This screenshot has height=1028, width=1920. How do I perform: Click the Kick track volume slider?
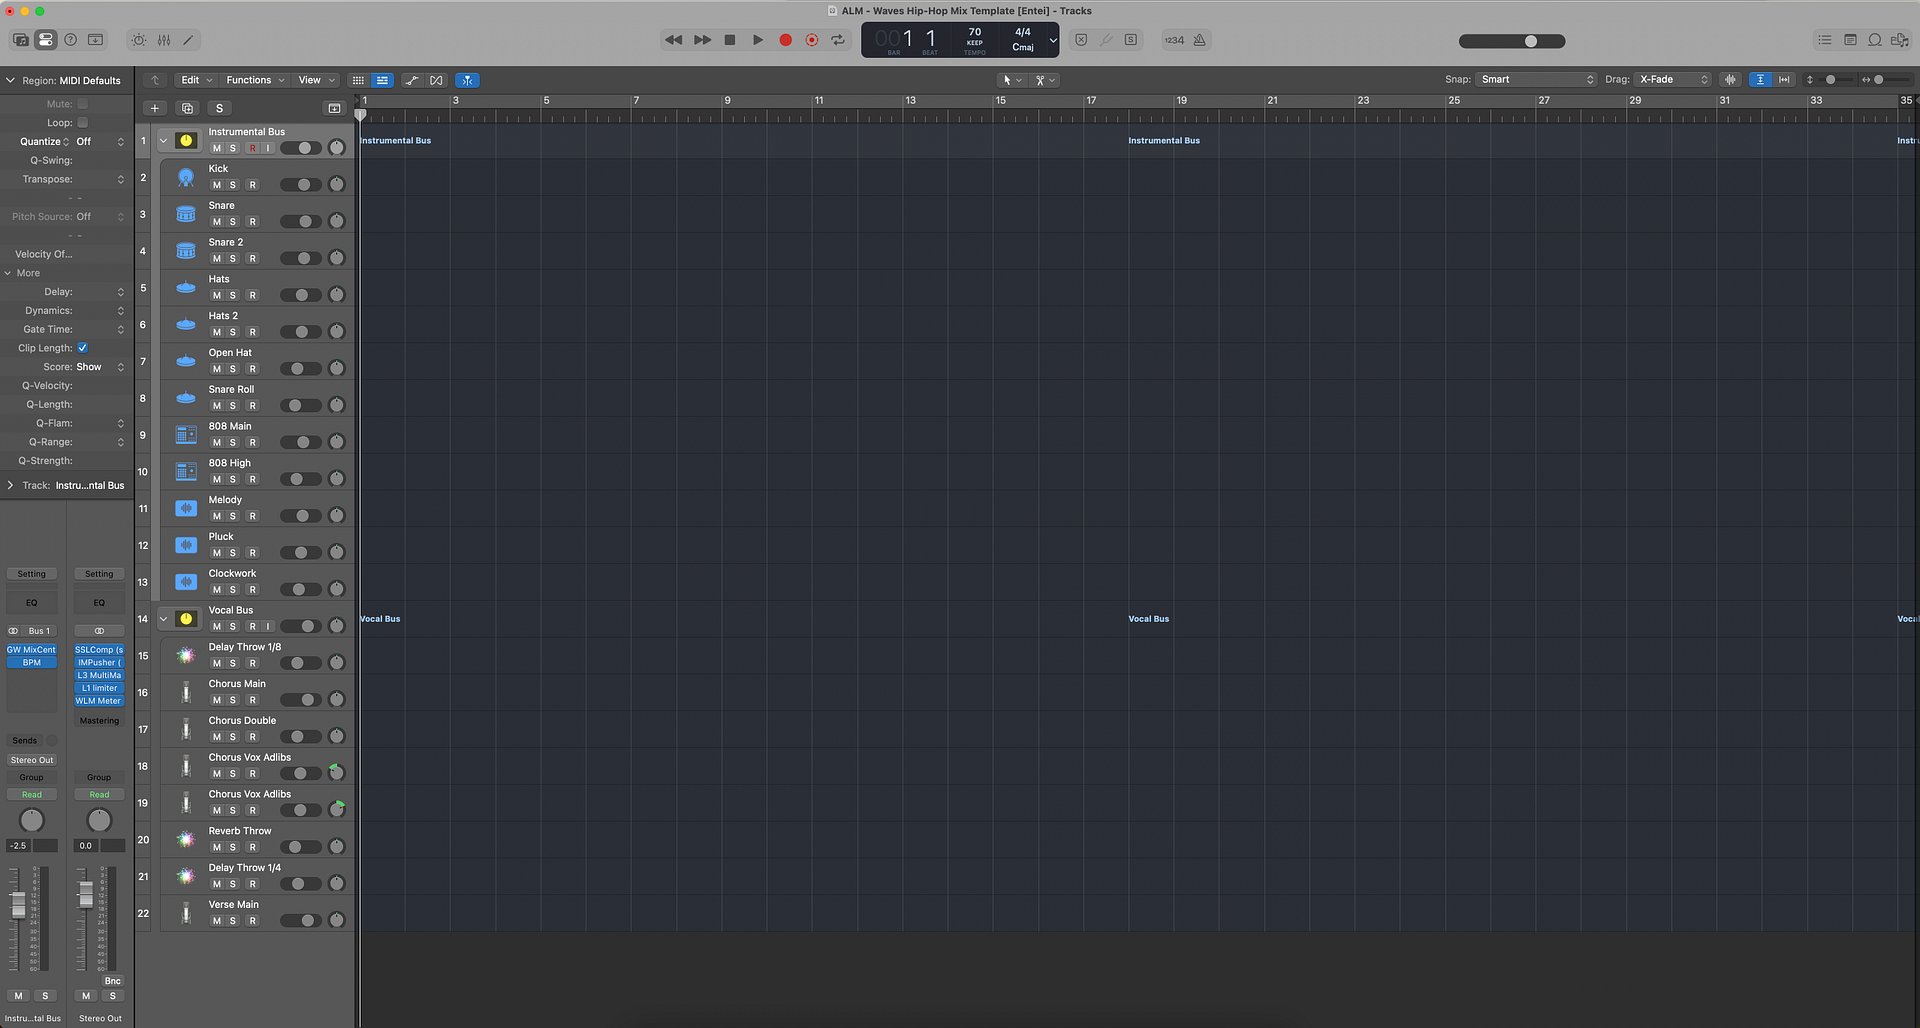[301, 185]
